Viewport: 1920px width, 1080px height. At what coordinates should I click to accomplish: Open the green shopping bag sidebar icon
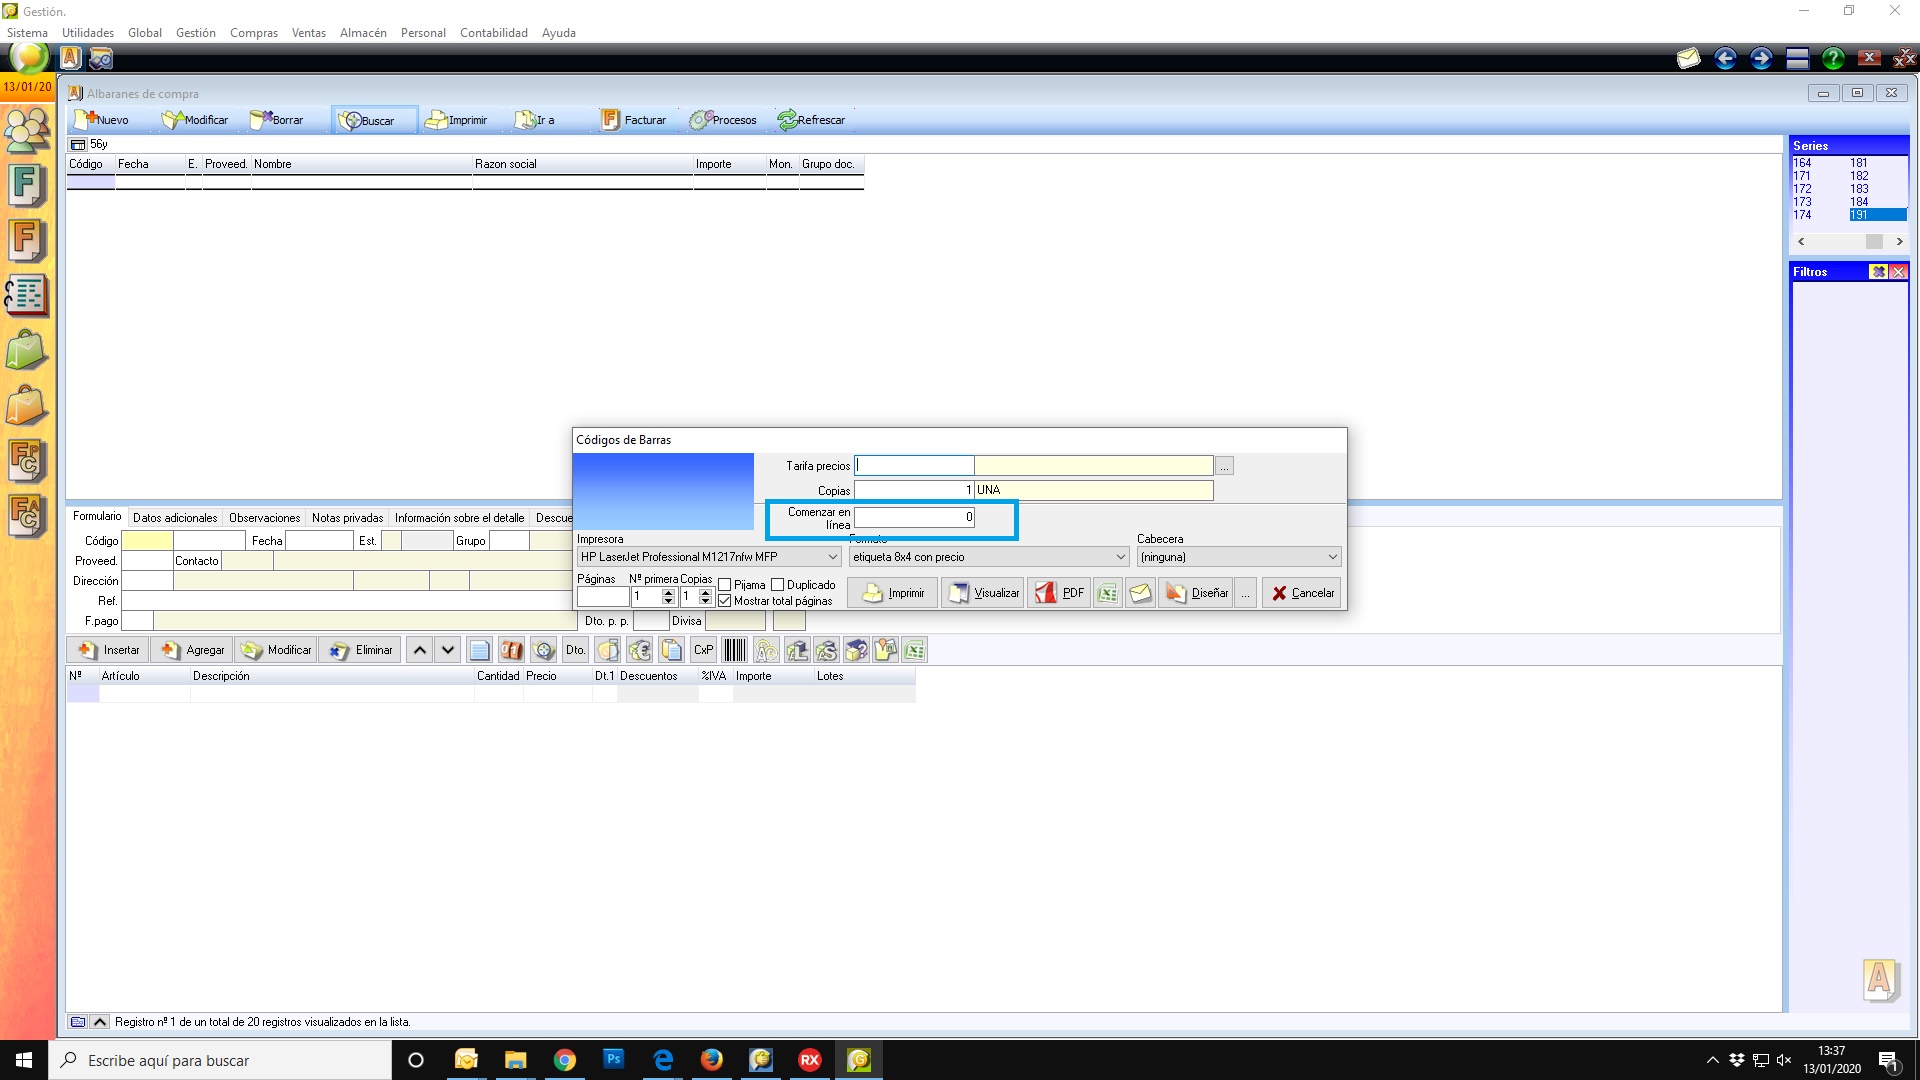pyautogui.click(x=27, y=350)
